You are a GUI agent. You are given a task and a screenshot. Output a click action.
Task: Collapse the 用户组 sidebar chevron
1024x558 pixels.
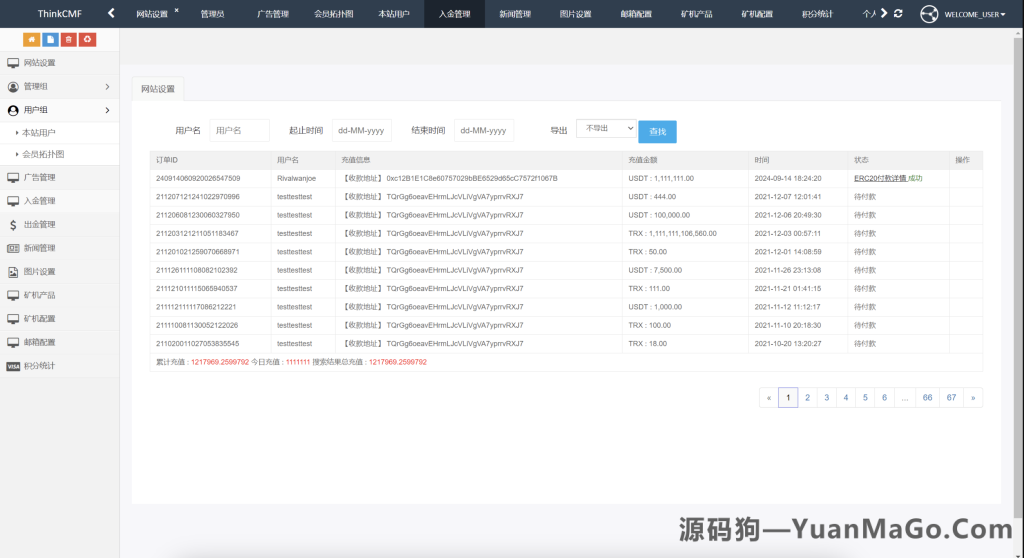point(107,110)
